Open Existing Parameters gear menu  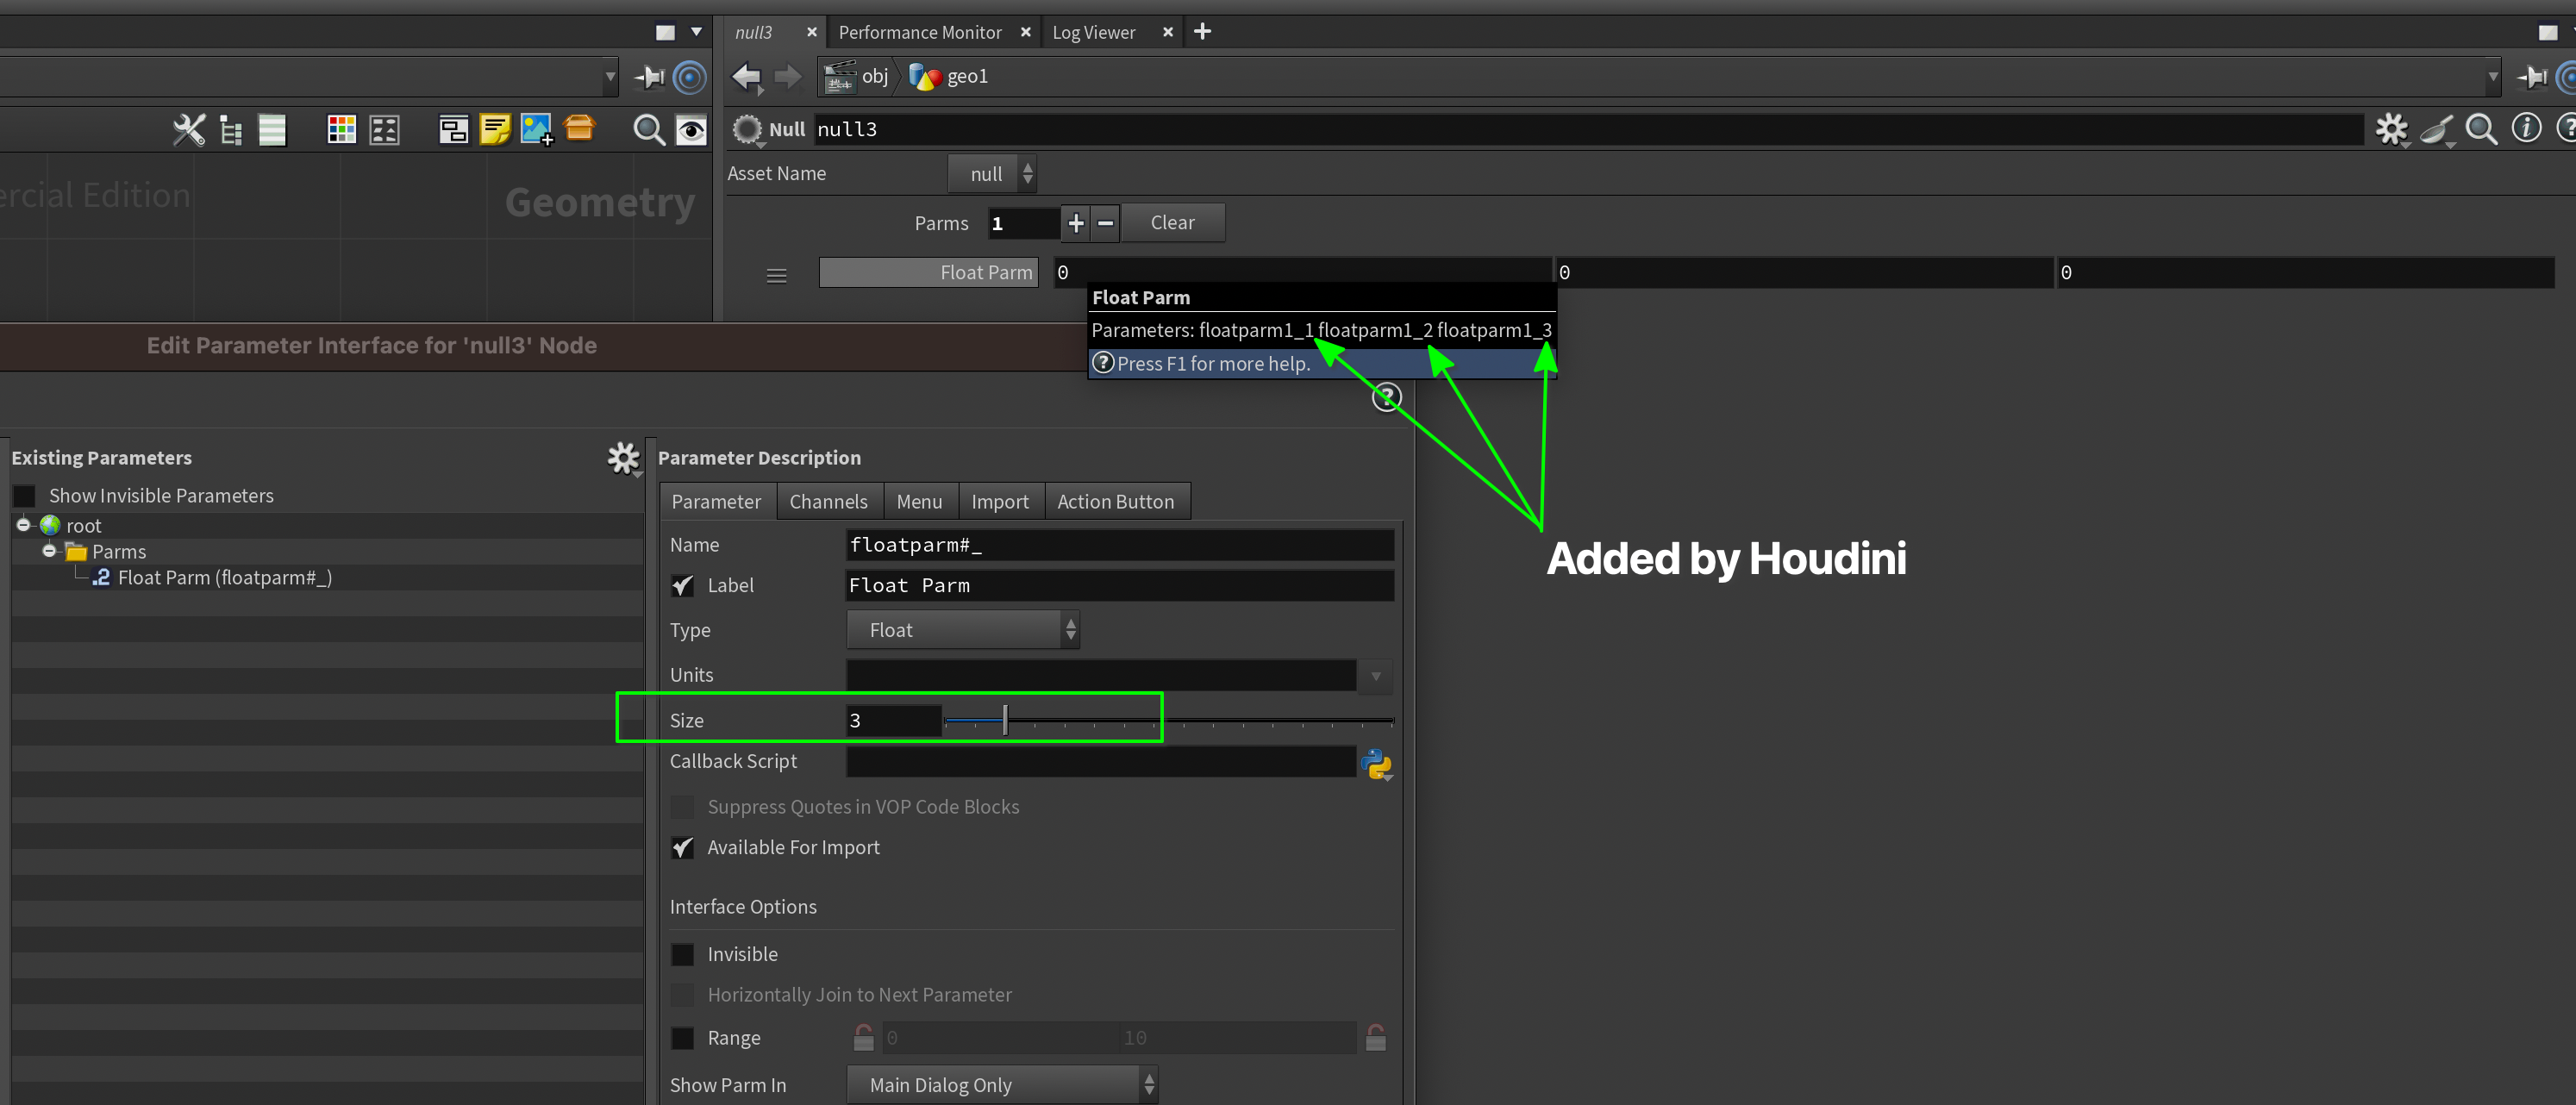click(623, 458)
